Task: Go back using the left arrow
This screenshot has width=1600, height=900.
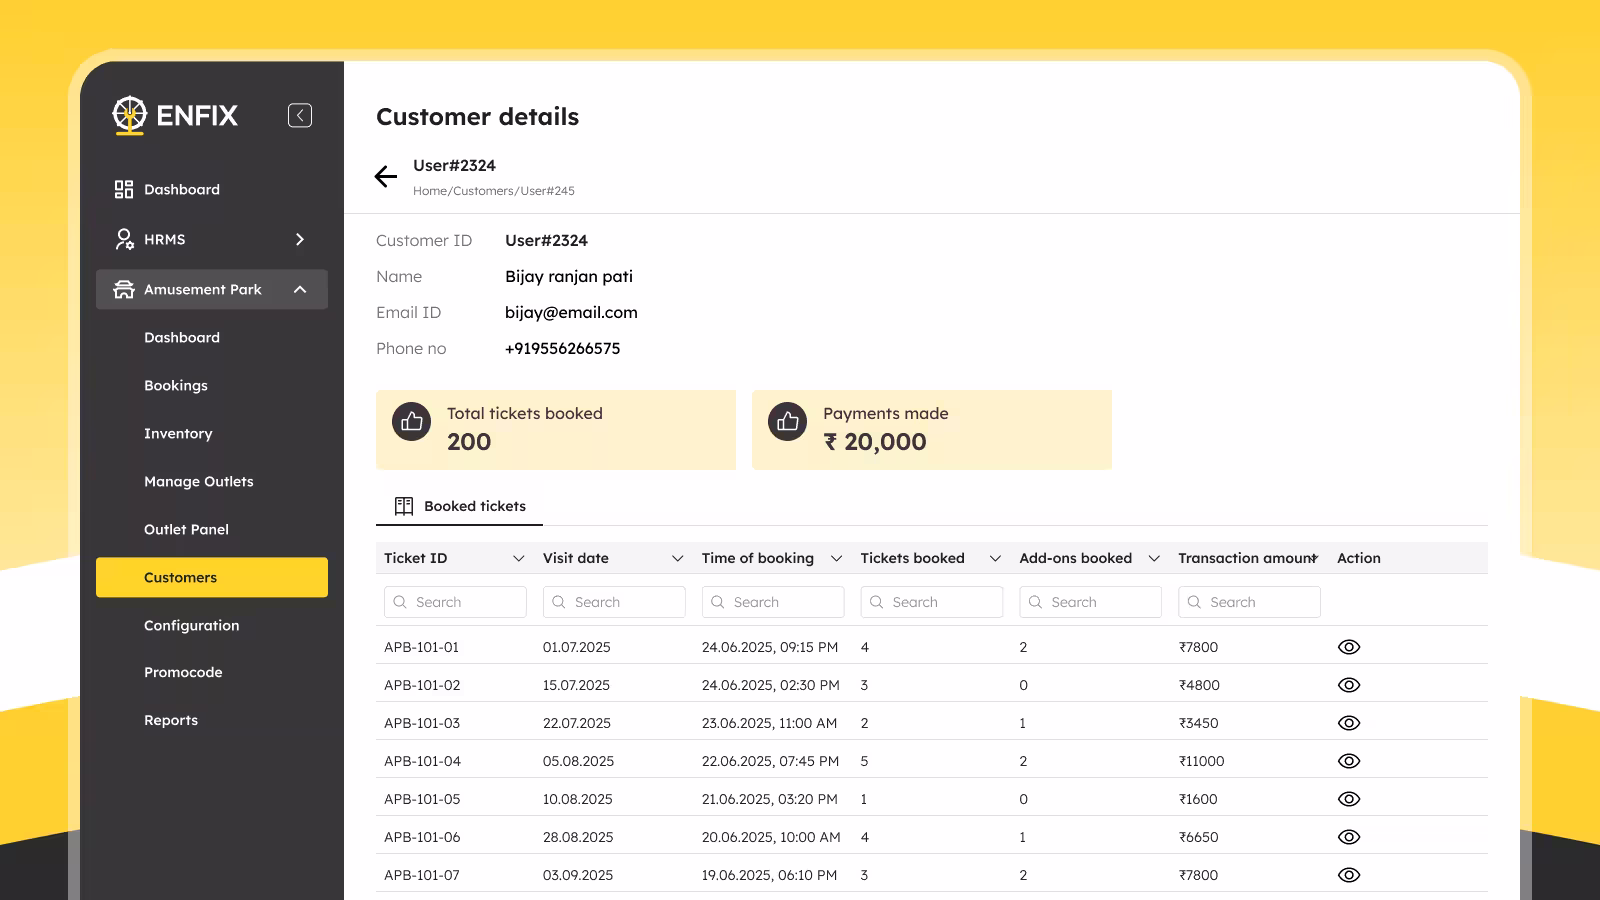Action: point(386,177)
